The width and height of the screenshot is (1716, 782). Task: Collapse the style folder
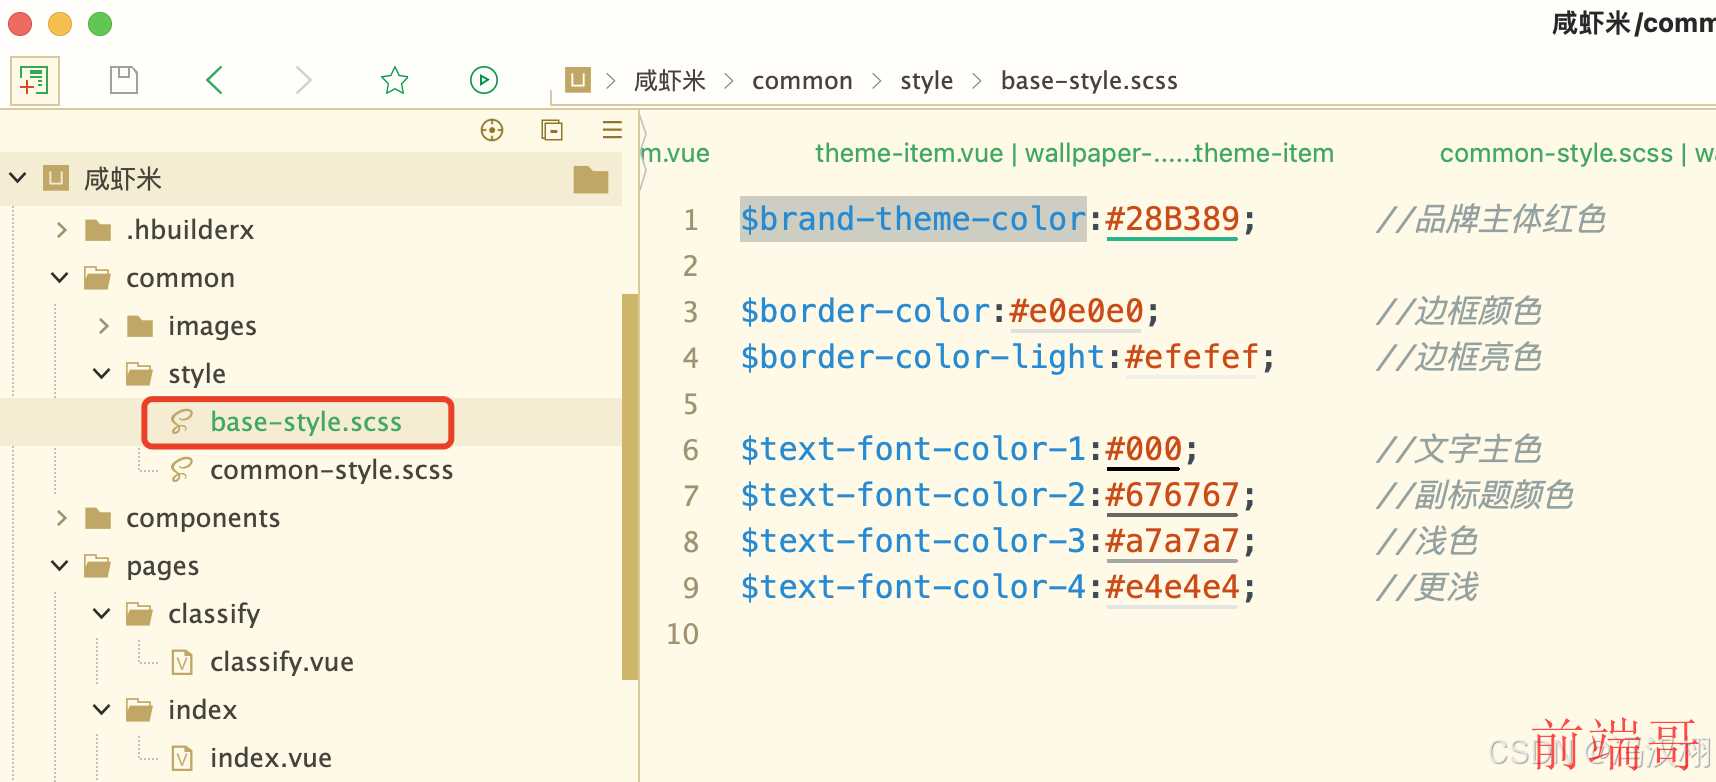click(102, 374)
